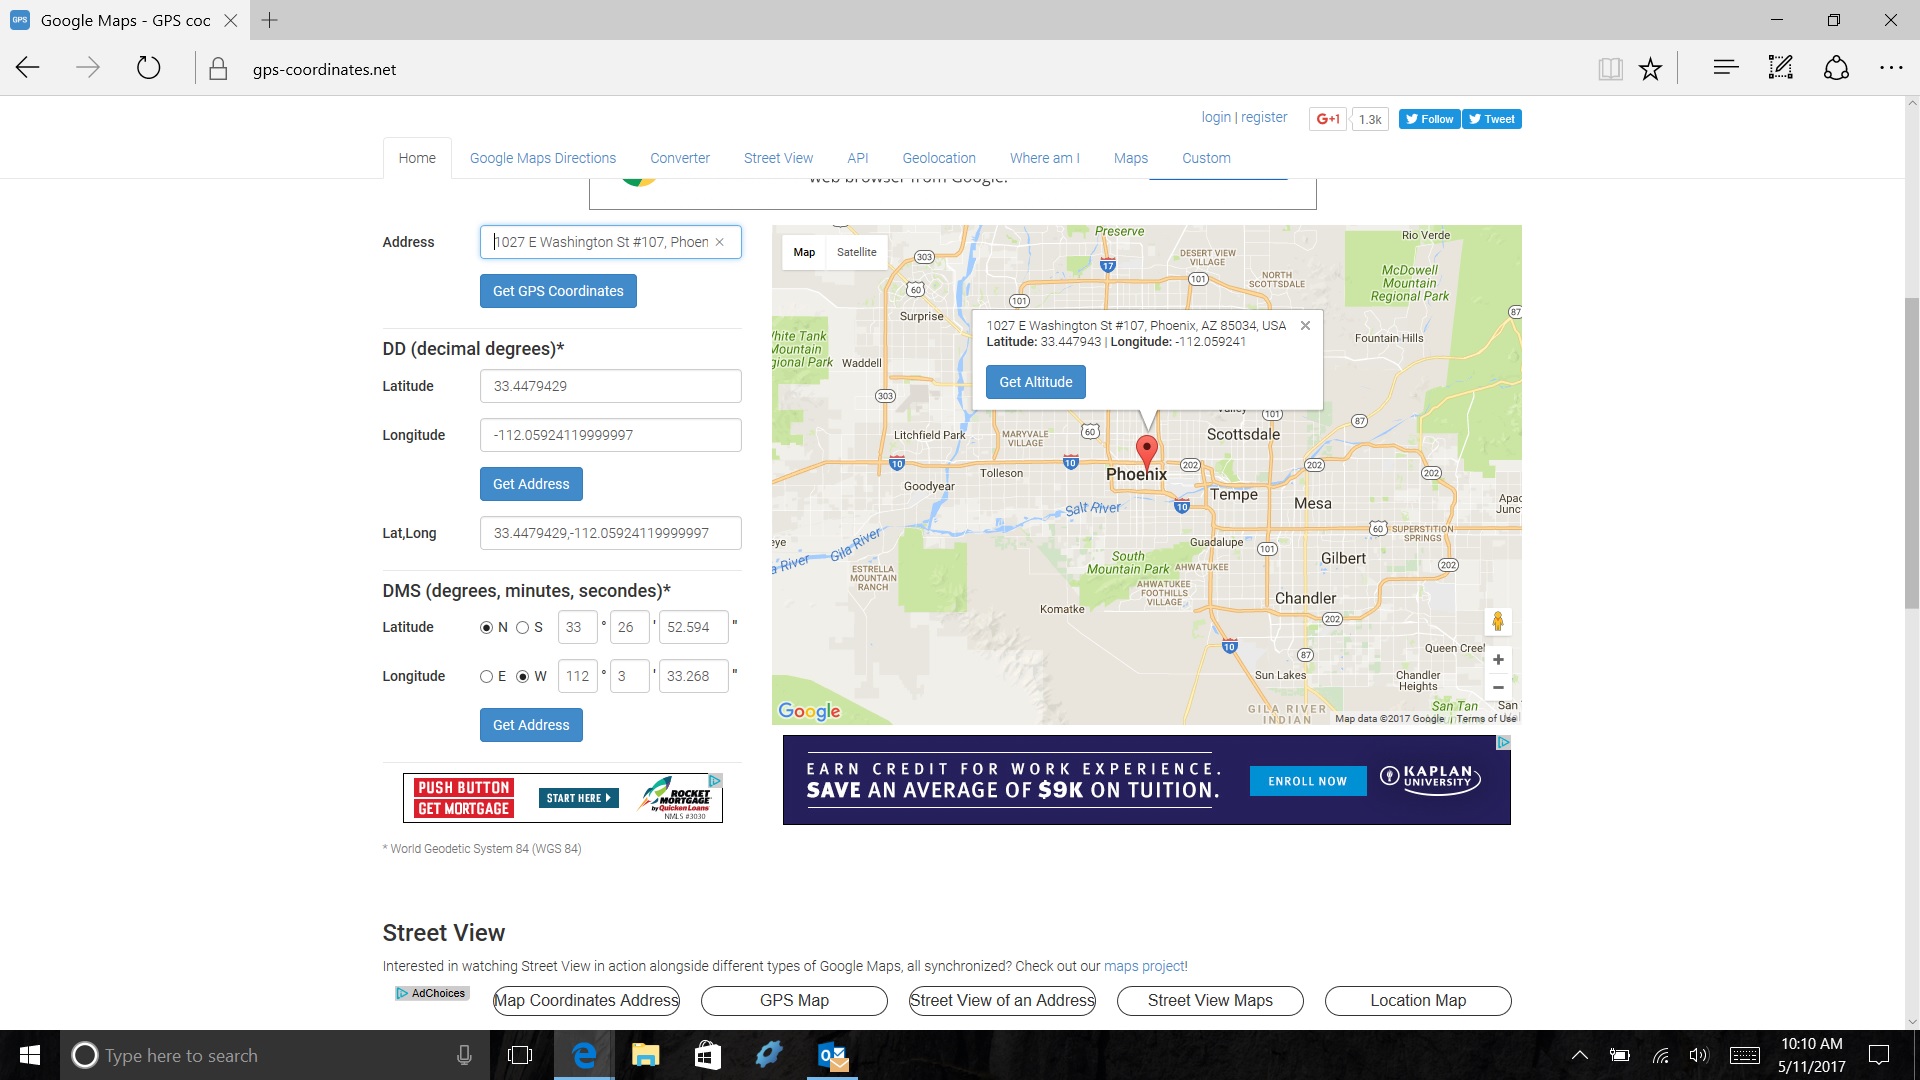Click the Tweet button
Viewport: 1920px width, 1080px height.
tap(1492, 119)
